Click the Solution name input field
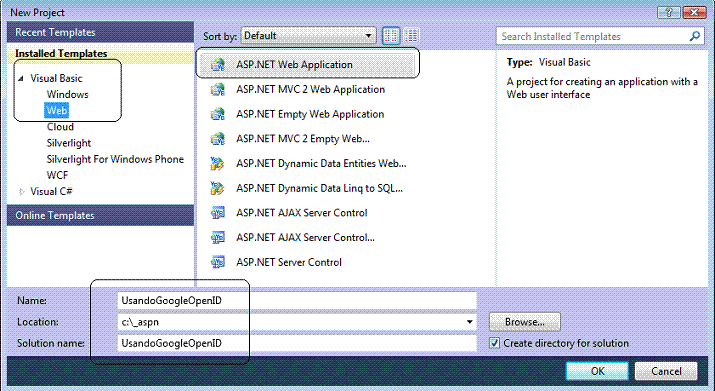The image size is (715, 391). coord(297,343)
